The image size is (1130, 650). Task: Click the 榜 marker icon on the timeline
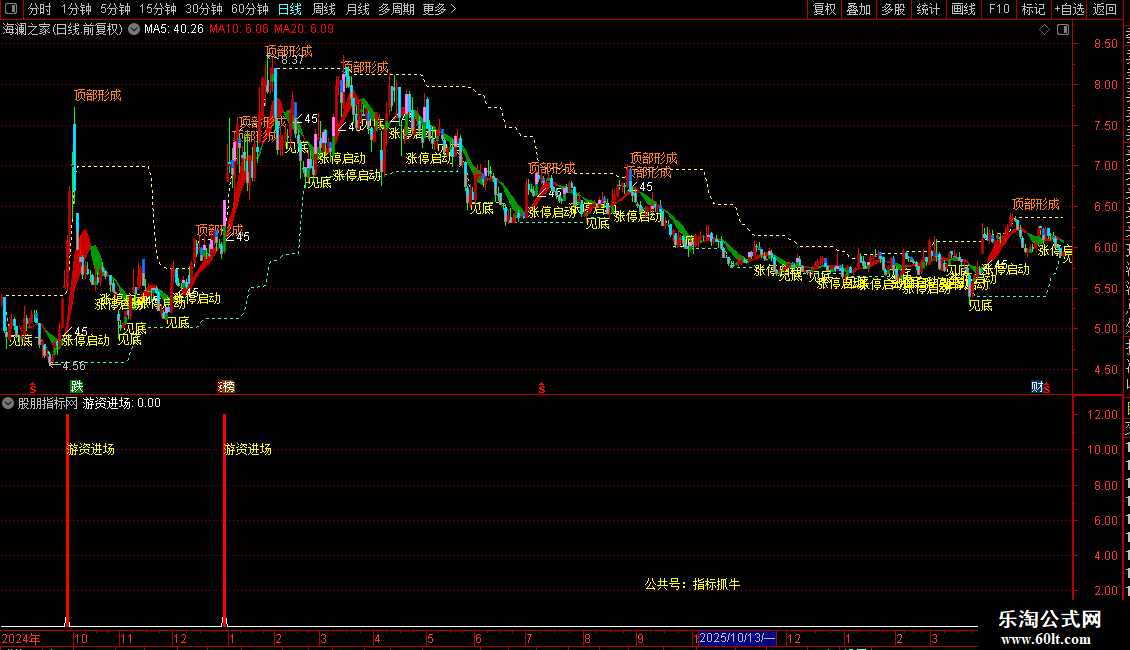[x=226, y=387]
